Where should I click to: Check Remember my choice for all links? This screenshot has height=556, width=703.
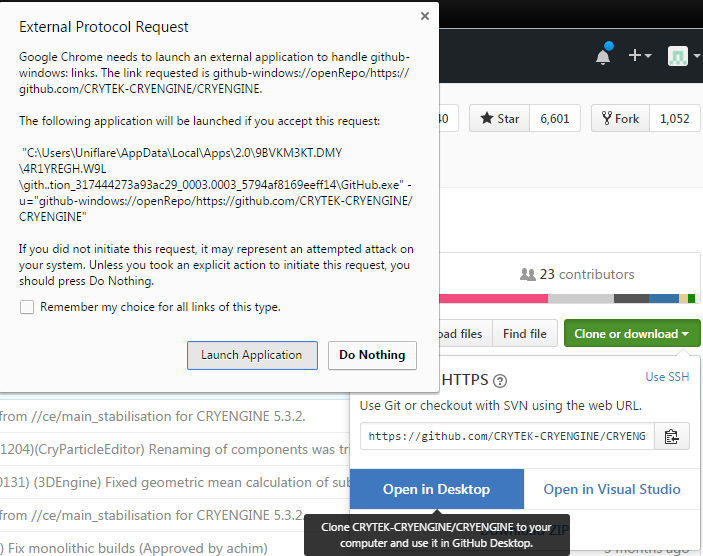(27, 307)
